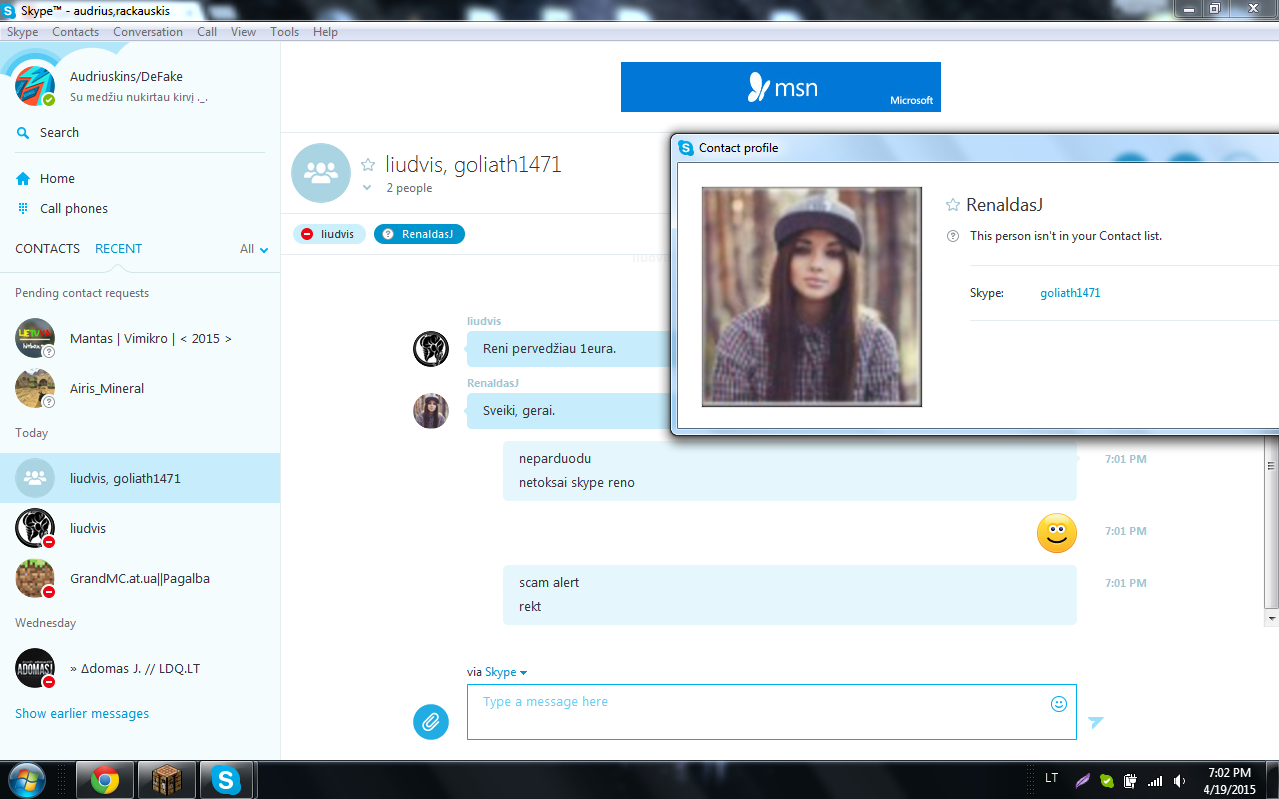Click the 'Sveiki, gerai.' message
Viewport: 1279px width, 799px height.
(519, 411)
